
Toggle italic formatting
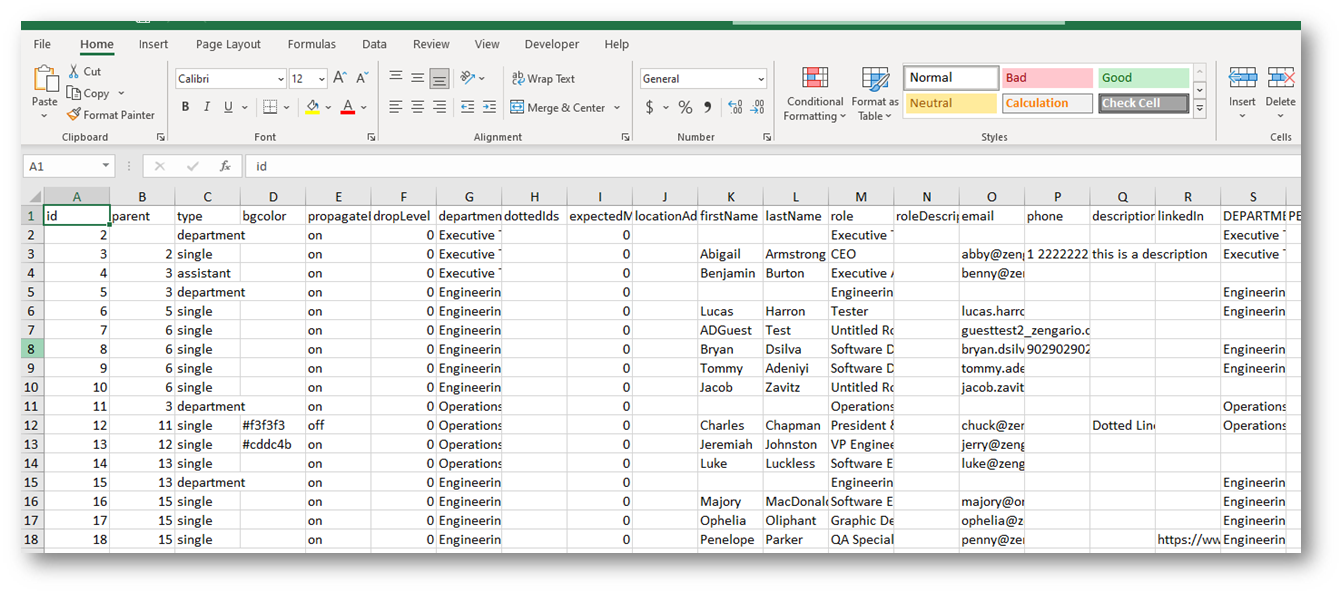207,107
